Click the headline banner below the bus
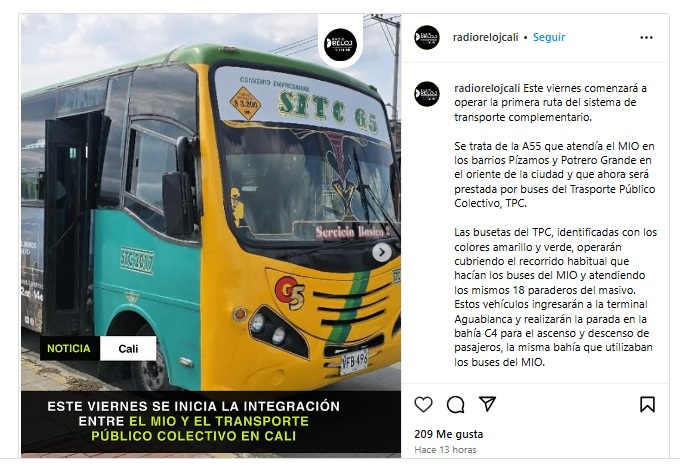Image resolution: width=680 pixels, height=467 pixels. (211, 421)
